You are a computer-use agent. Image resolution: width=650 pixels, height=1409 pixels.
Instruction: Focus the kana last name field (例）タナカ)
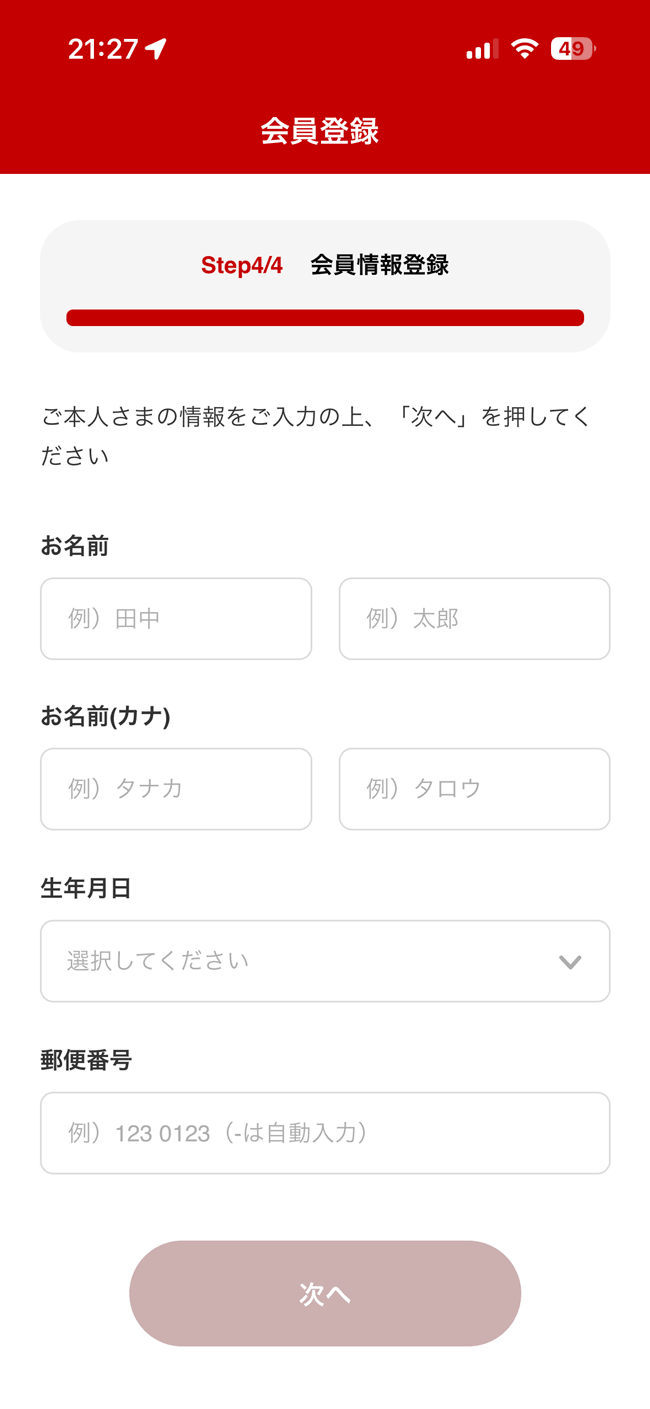(x=176, y=789)
